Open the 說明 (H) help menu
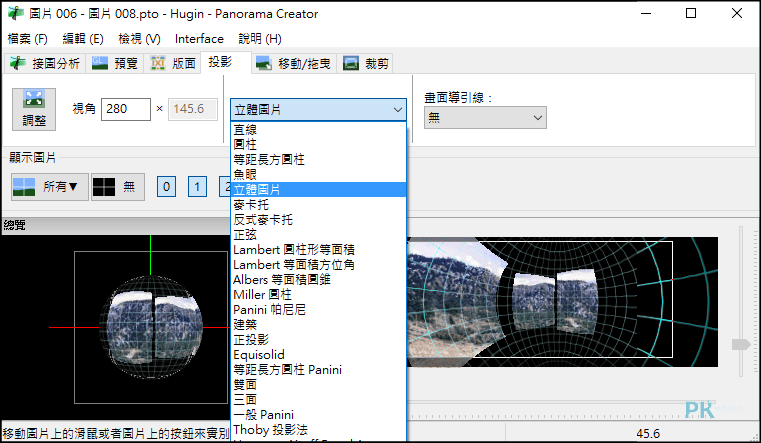Image resolution: width=761 pixels, height=443 pixels. pos(260,39)
